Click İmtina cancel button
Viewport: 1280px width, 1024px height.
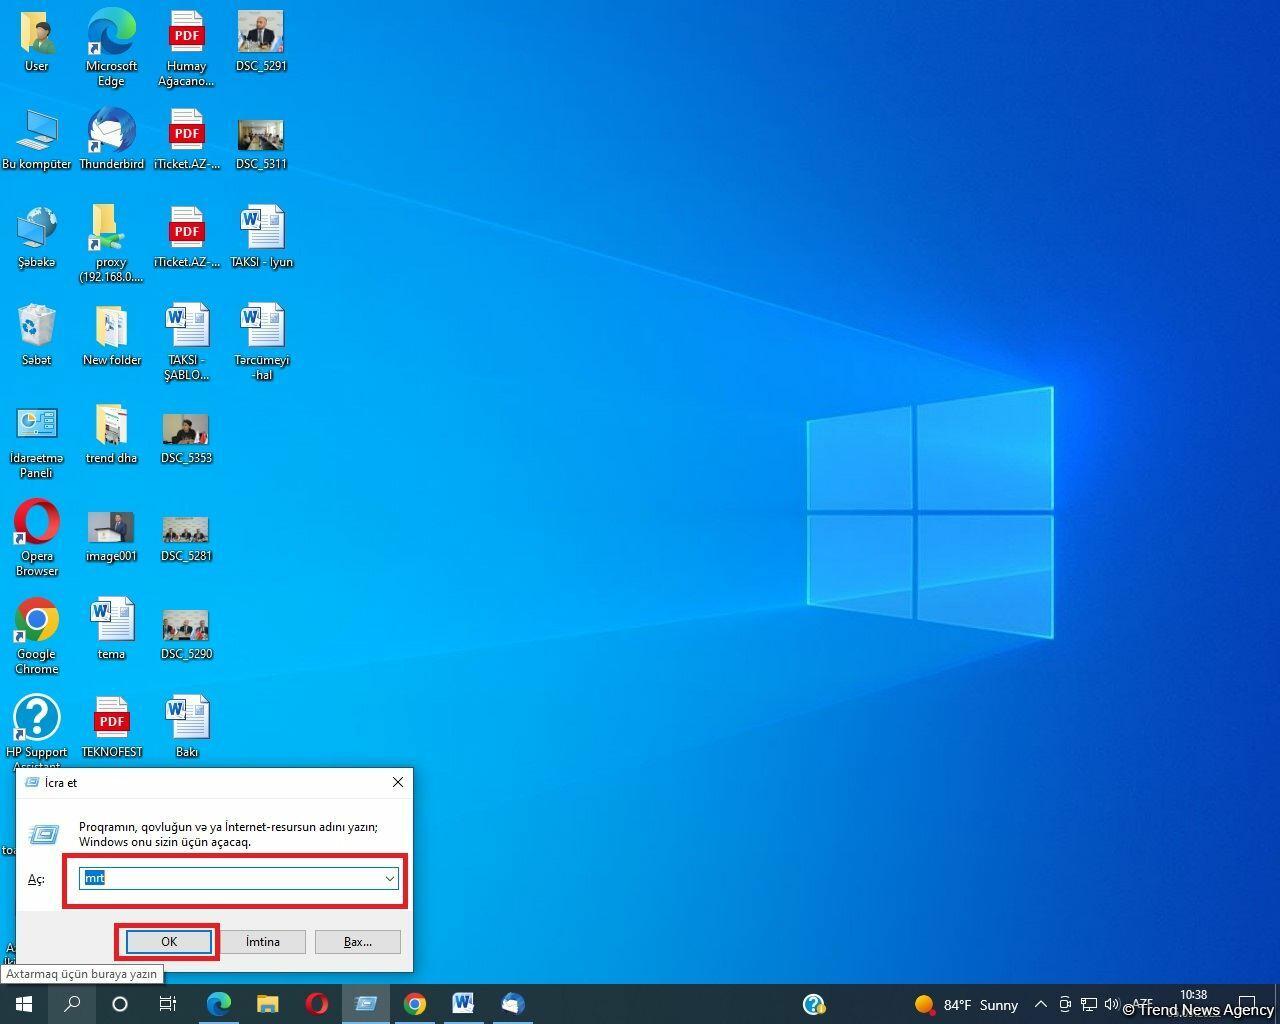pos(263,942)
